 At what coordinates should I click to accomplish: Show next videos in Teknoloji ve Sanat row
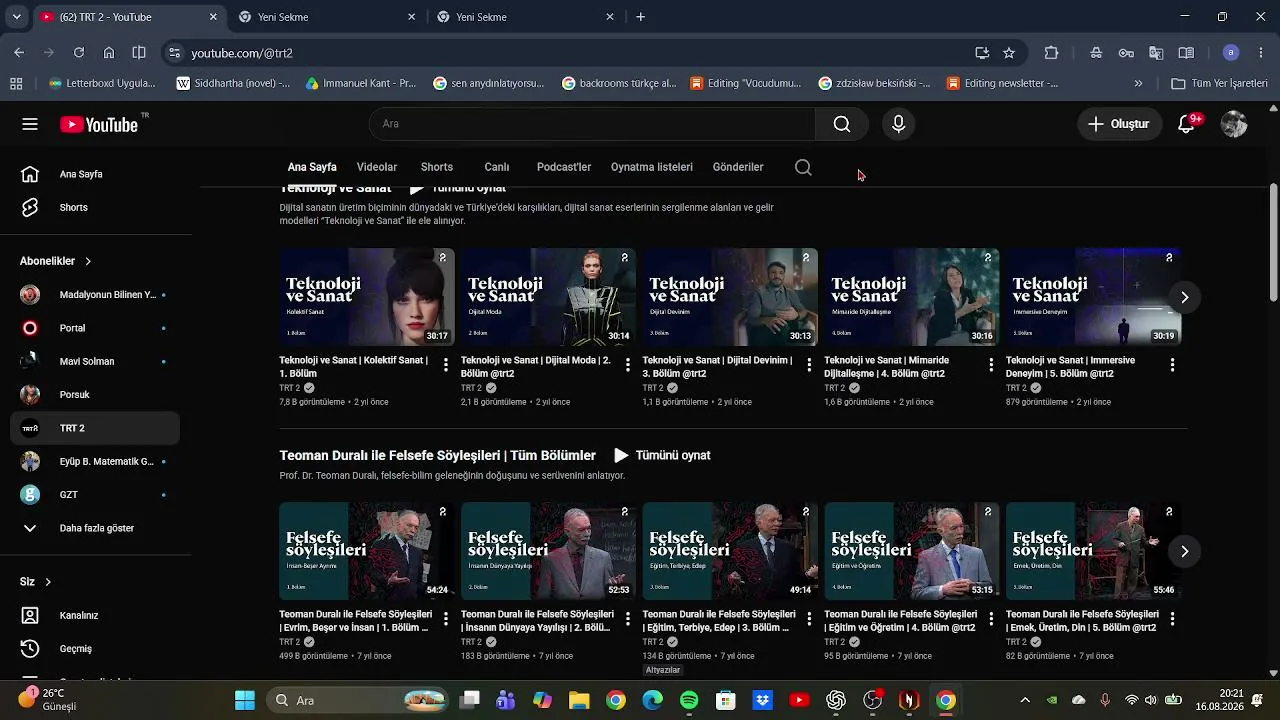click(x=1184, y=297)
